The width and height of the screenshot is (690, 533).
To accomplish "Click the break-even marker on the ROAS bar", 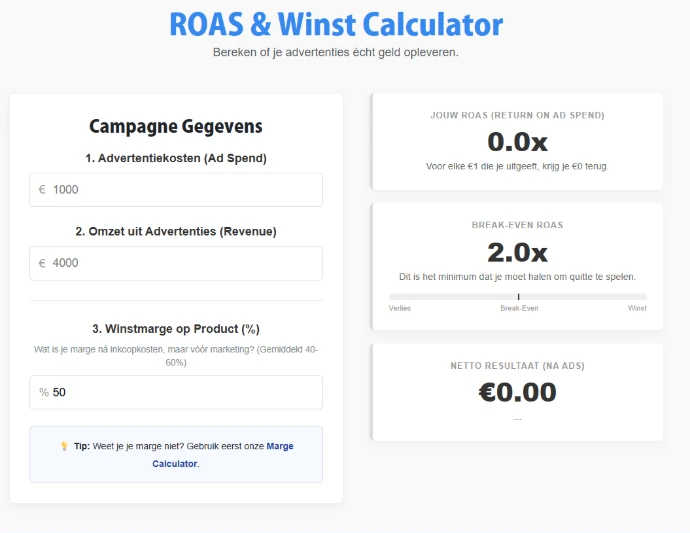I will click(518, 296).
